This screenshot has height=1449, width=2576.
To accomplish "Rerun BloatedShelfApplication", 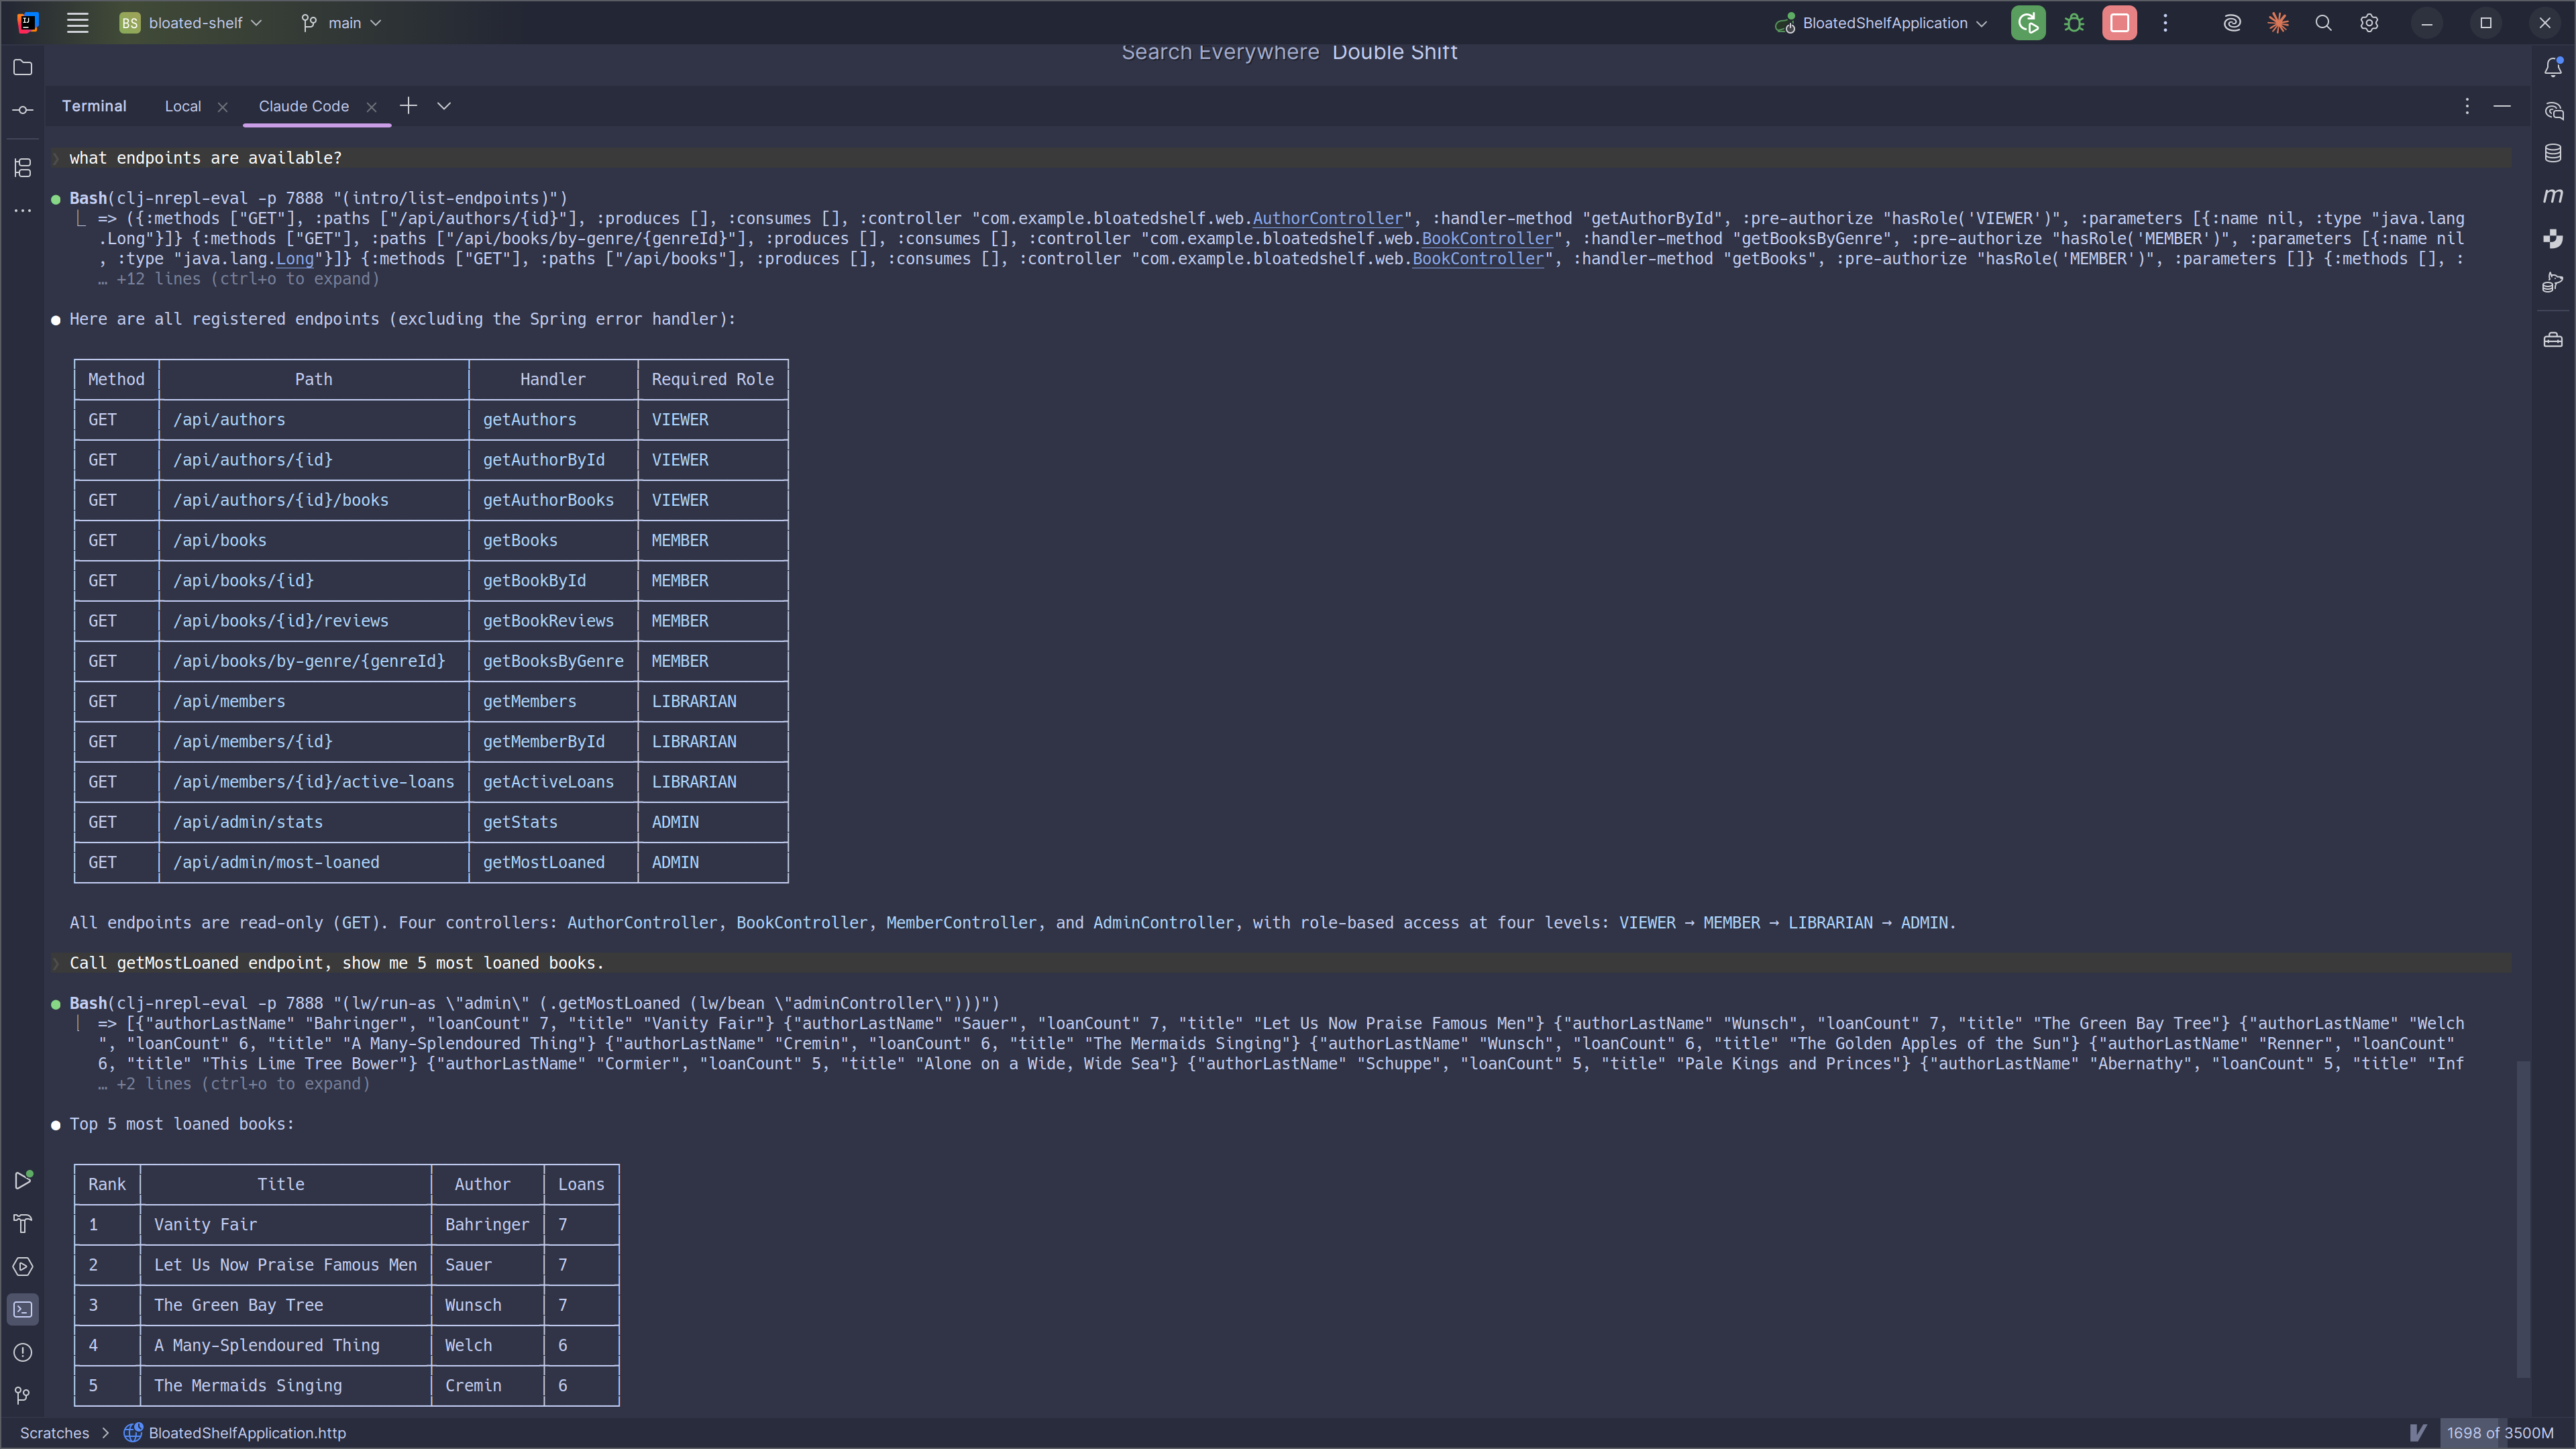I will [x=2028, y=23].
